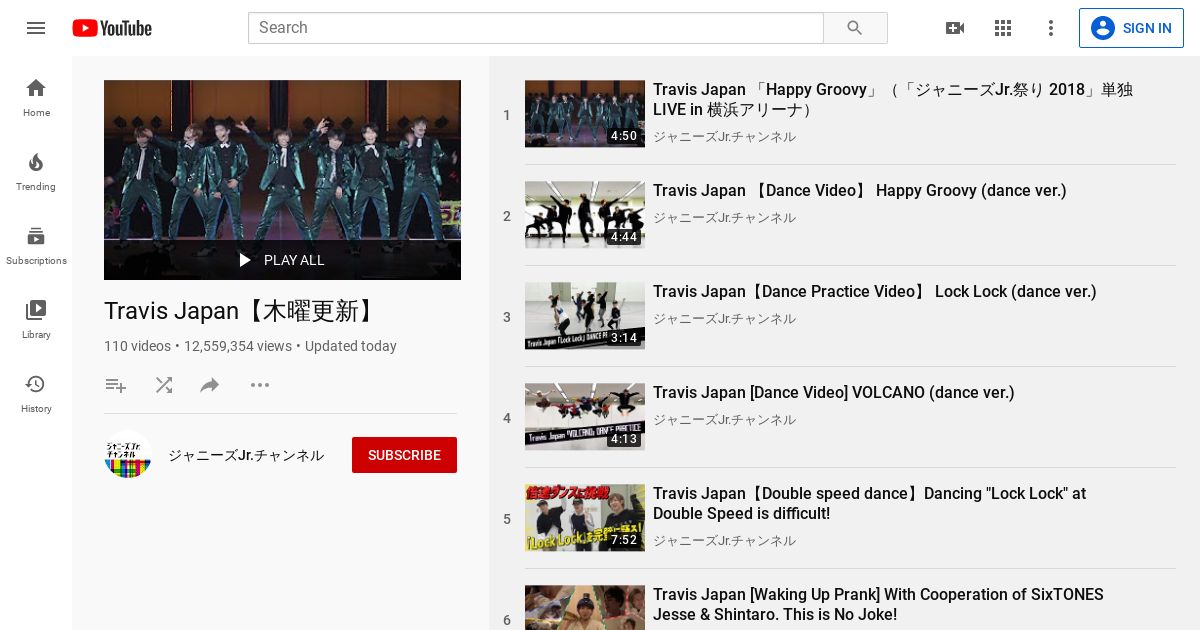Open the title Travis Japan「Happy Groovy」LIVE in 横浜アリーナ
Viewport: 1200px width, 630px height.
click(893, 100)
